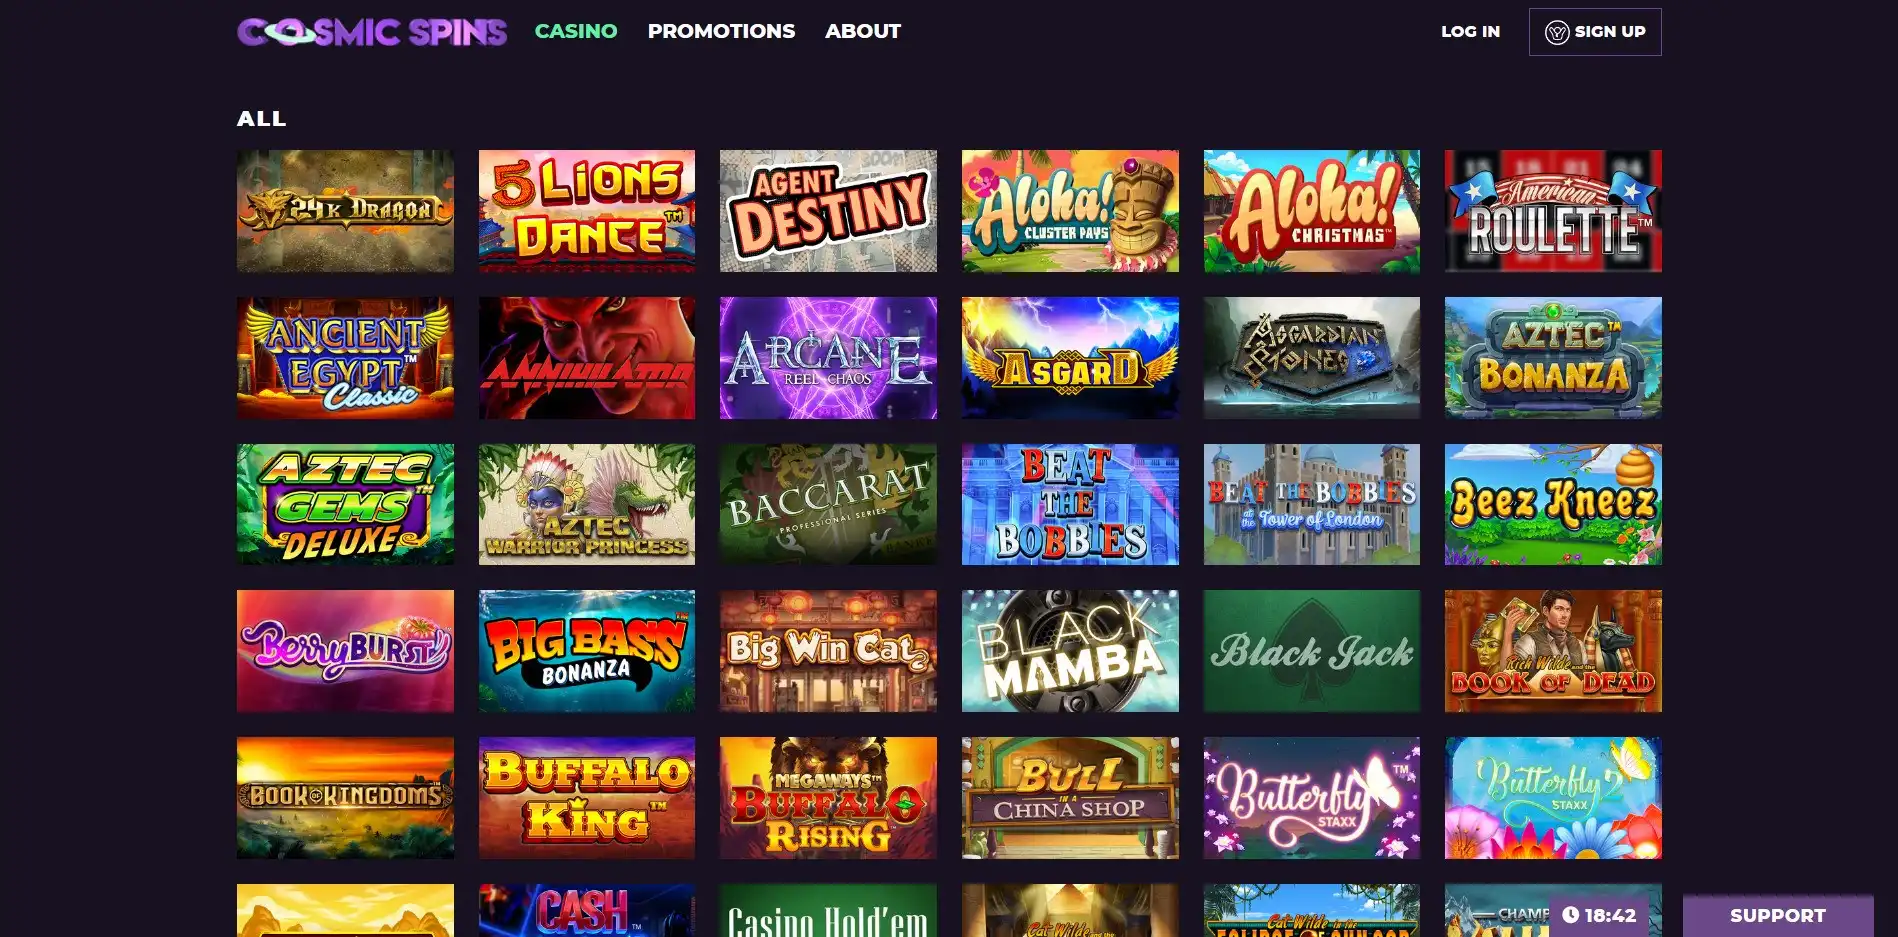1898x937 pixels.
Task: Select the Black Jack game tile
Action: [1311, 651]
